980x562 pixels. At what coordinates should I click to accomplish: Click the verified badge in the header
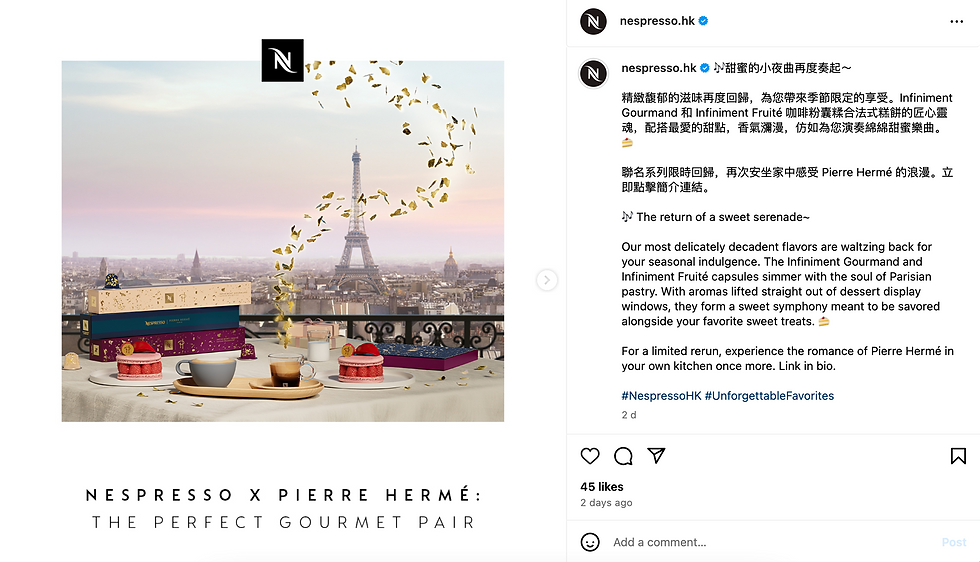pos(703,21)
